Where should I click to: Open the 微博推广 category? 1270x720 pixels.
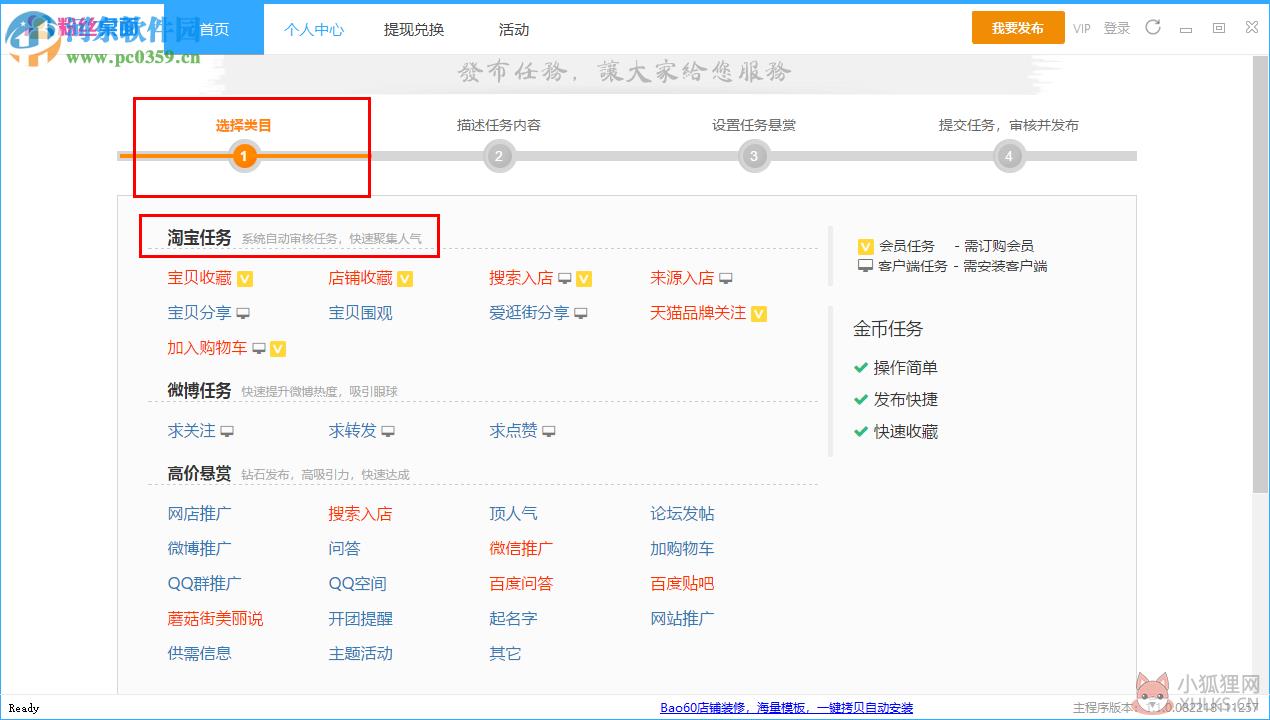[199, 549]
